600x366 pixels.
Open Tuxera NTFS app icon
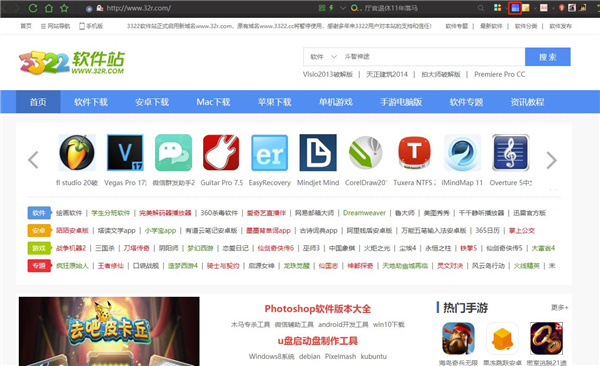click(x=414, y=152)
